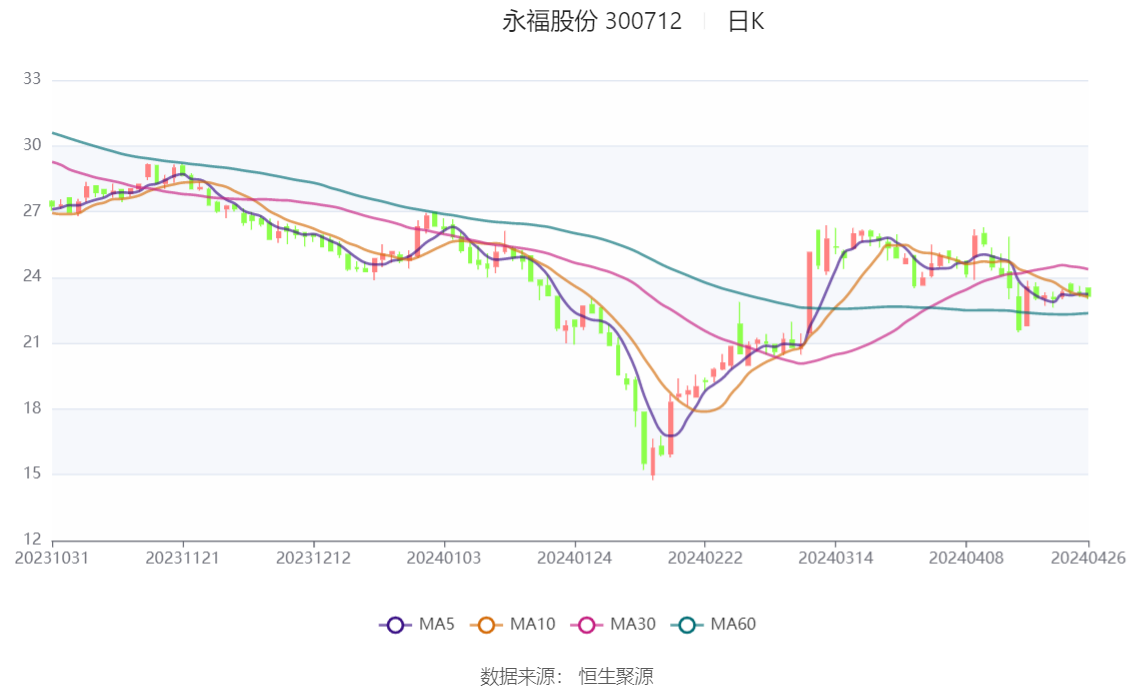Hide the MA5 series via its label
The width and height of the screenshot is (1134, 689).
click(437, 625)
